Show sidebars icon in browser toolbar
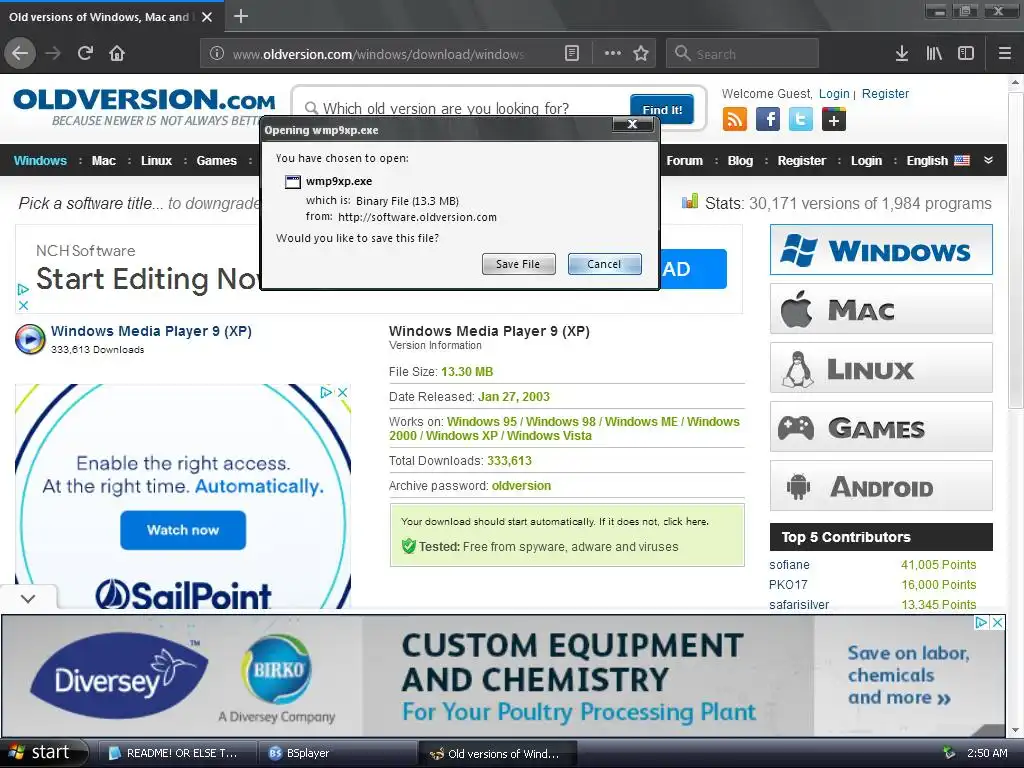The image size is (1024, 768). (x=966, y=54)
